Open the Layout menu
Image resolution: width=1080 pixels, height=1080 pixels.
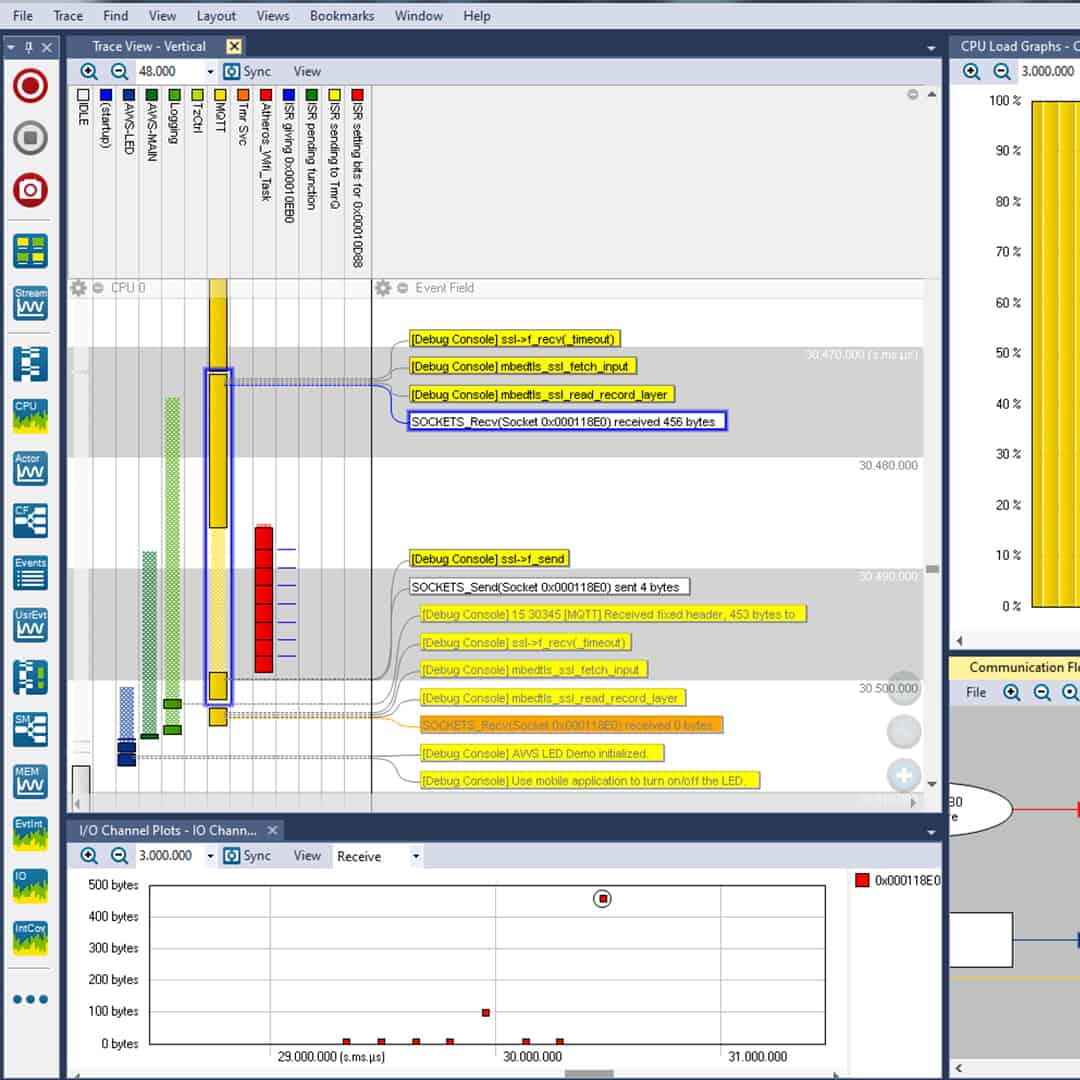tap(216, 15)
